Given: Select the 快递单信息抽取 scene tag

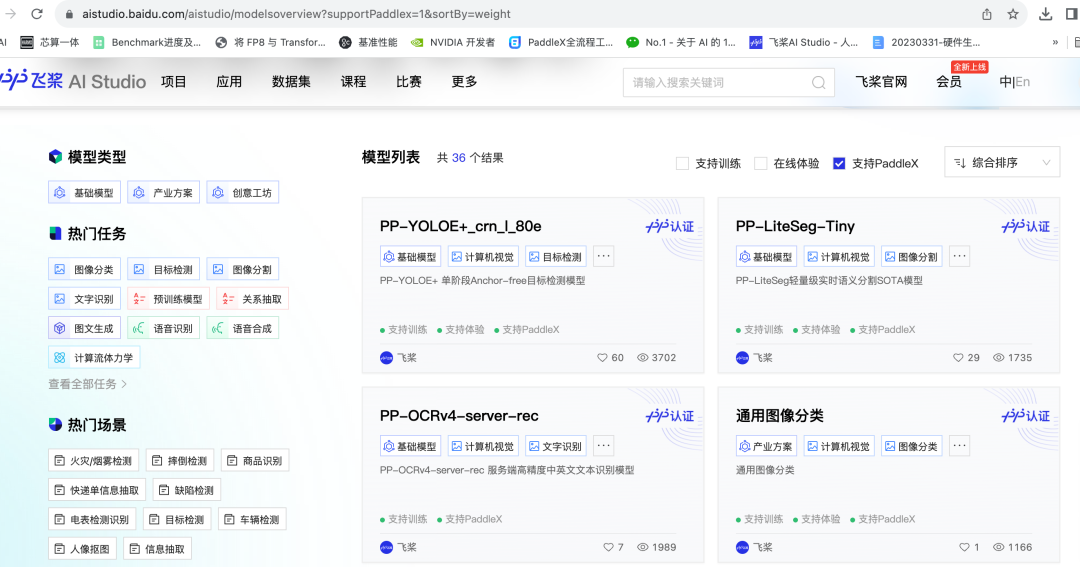Looking at the screenshot, I should point(97,490).
